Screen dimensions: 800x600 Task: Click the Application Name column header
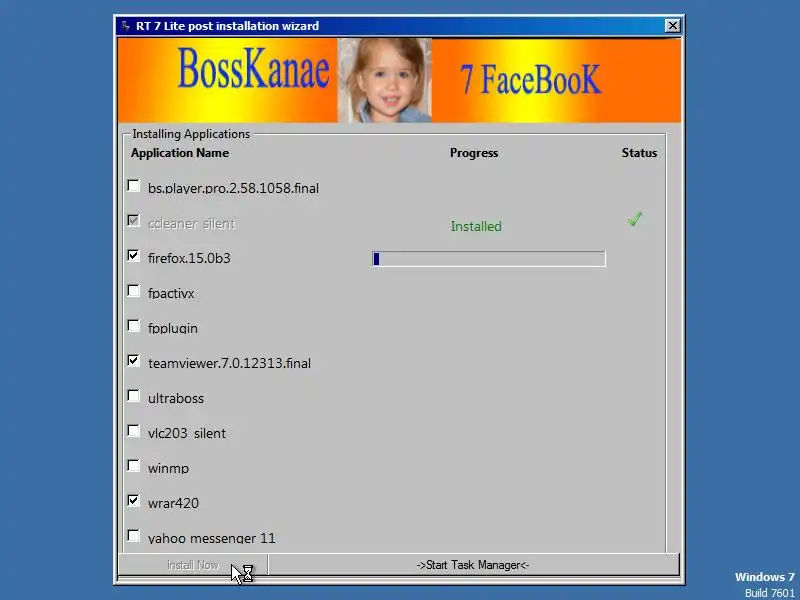(x=180, y=153)
